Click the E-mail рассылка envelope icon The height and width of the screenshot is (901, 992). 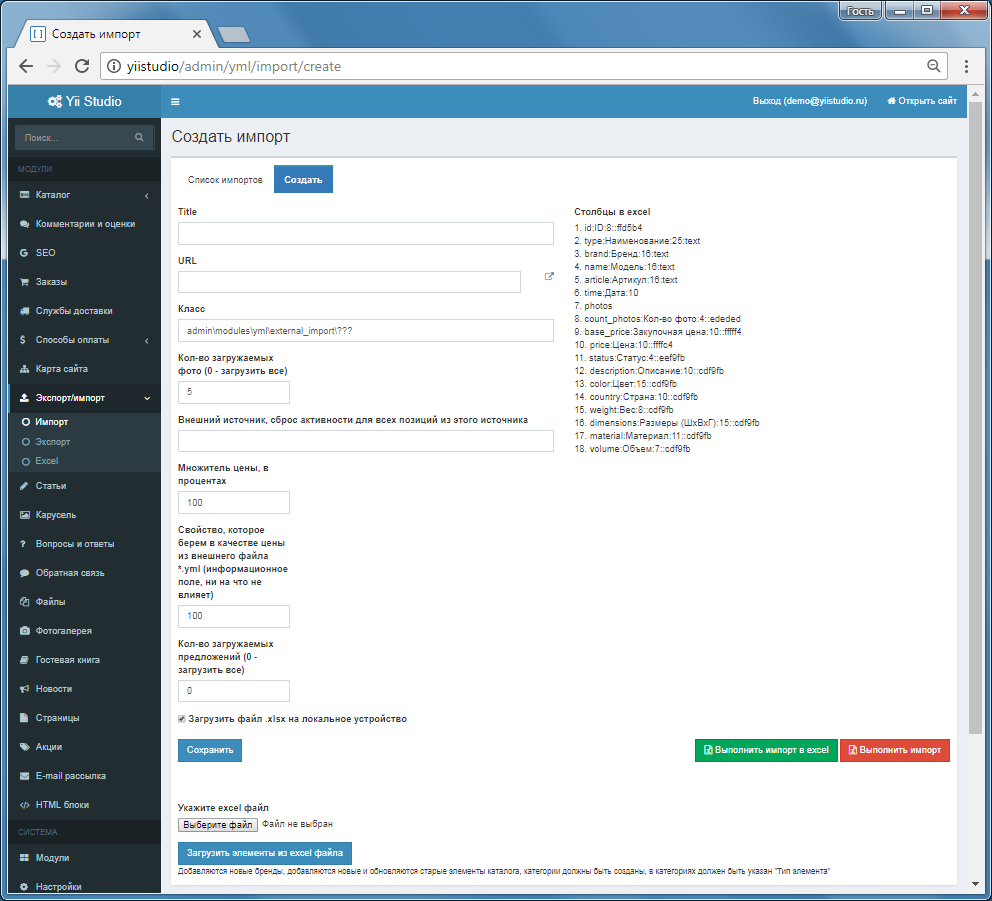point(24,776)
